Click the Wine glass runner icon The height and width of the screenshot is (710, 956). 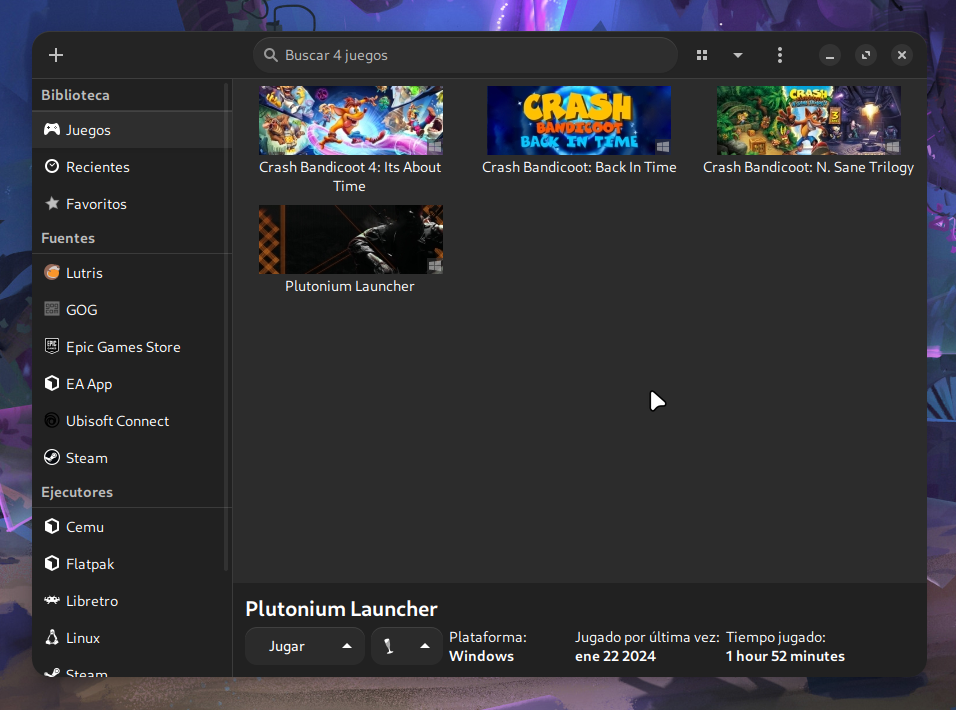[388, 646]
